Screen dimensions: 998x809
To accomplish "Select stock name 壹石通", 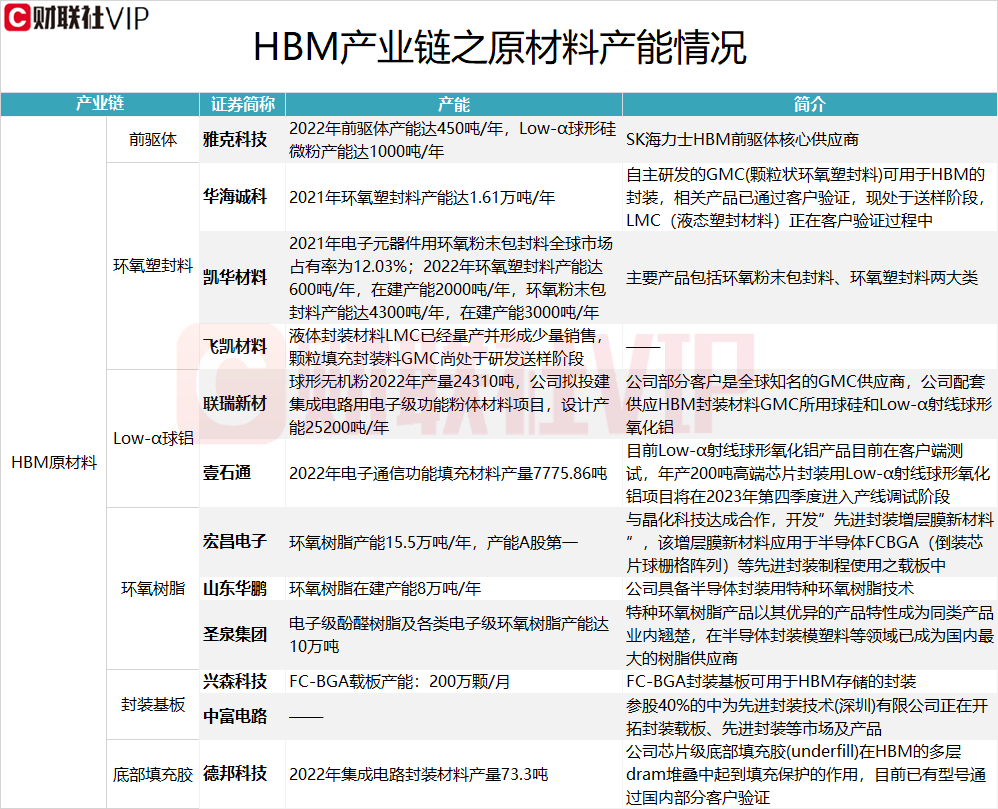I will (227, 473).
